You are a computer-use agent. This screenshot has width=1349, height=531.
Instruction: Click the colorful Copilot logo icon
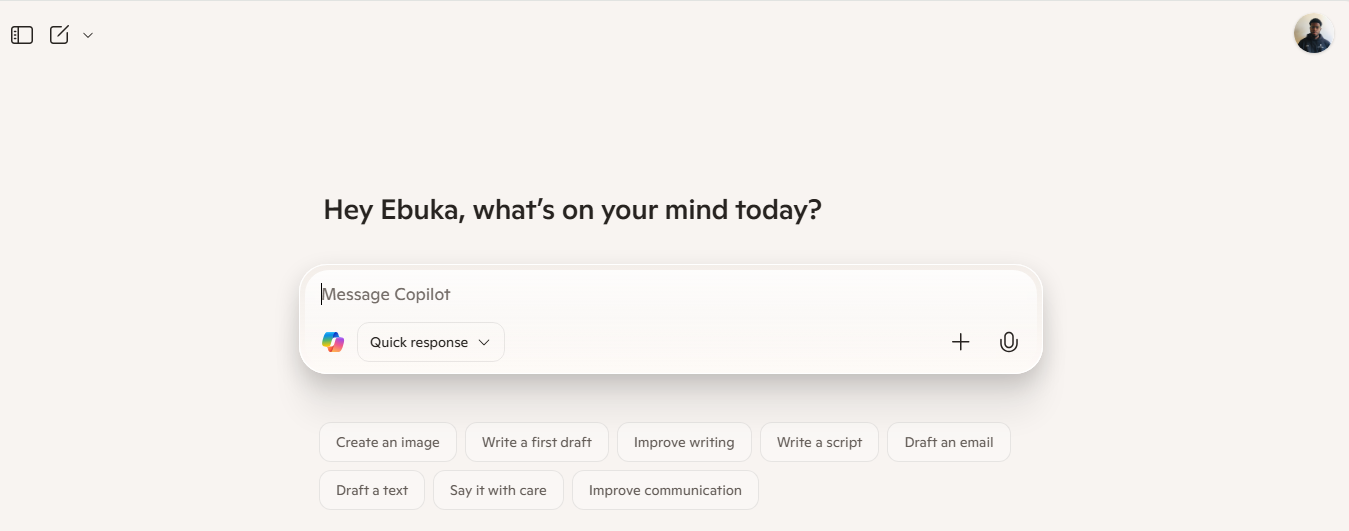coord(333,342)
